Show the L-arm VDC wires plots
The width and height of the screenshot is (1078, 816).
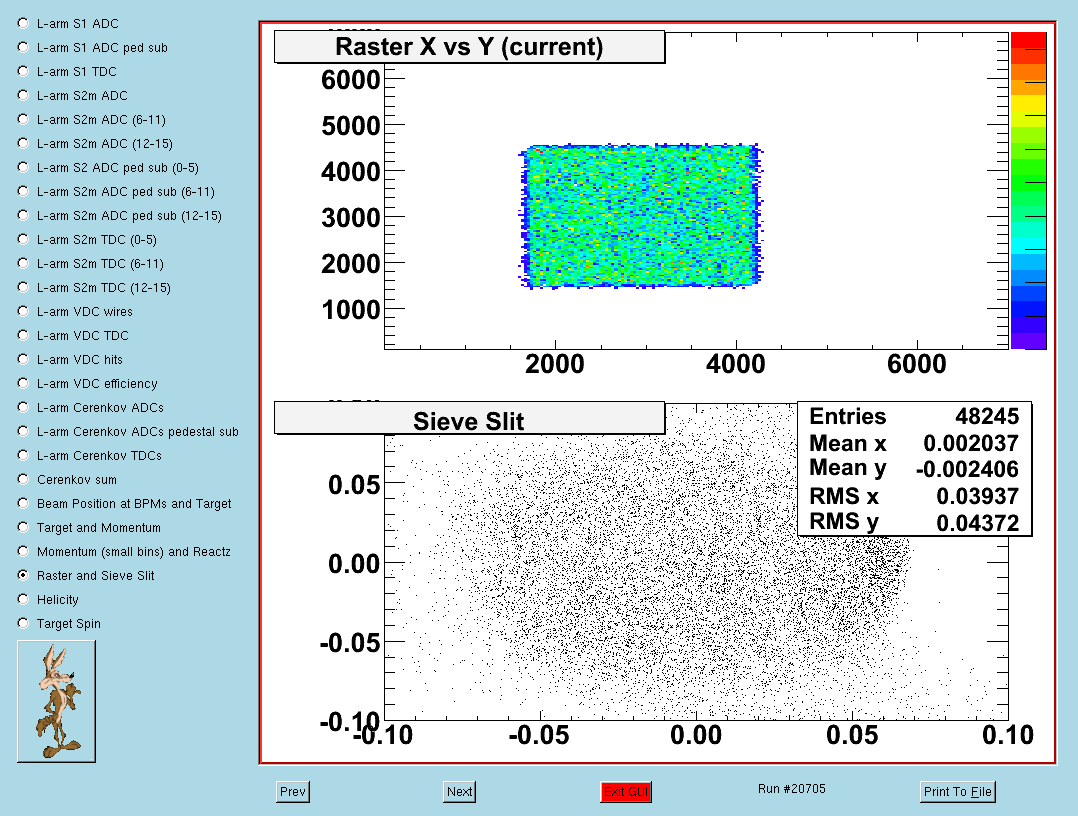23,311
